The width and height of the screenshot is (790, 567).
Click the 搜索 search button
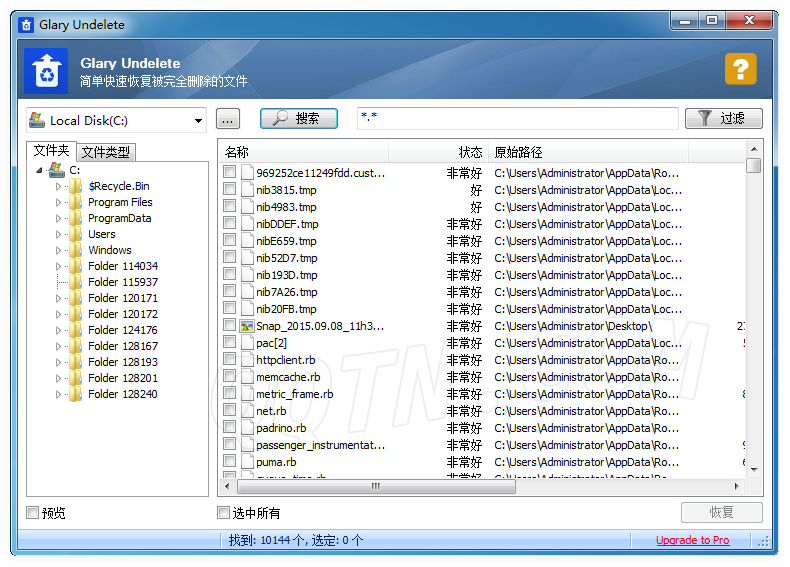[x=298, y=118]
